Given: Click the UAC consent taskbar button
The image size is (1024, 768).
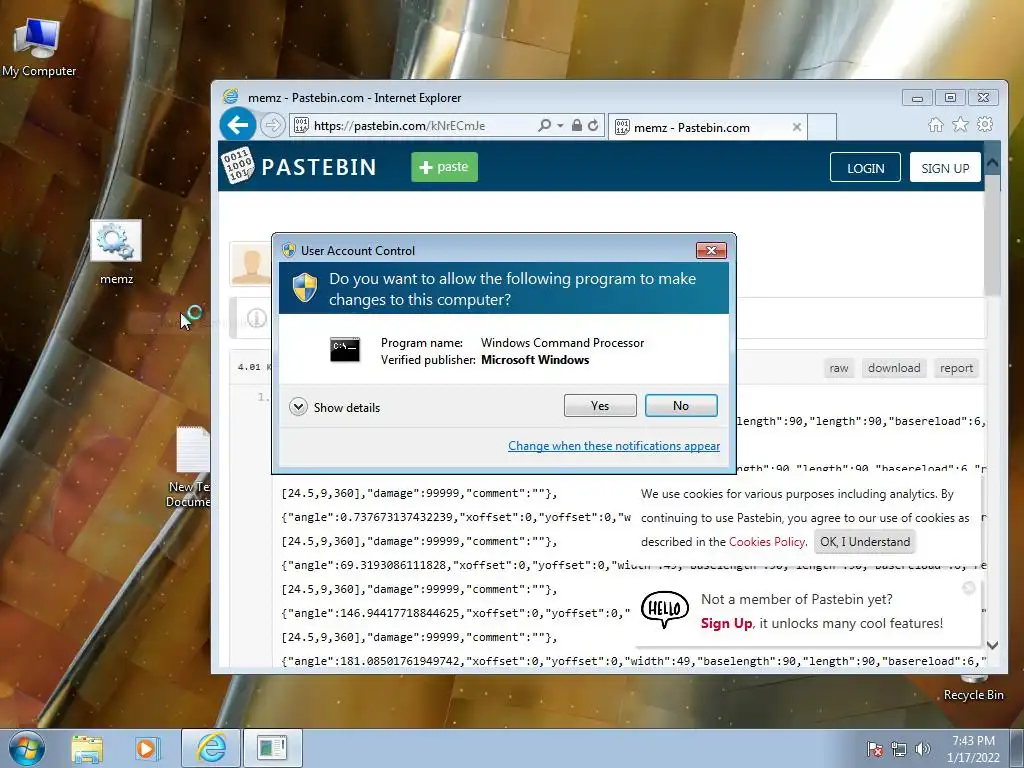Looking at the screenshot, I should [x=272, y=748].
